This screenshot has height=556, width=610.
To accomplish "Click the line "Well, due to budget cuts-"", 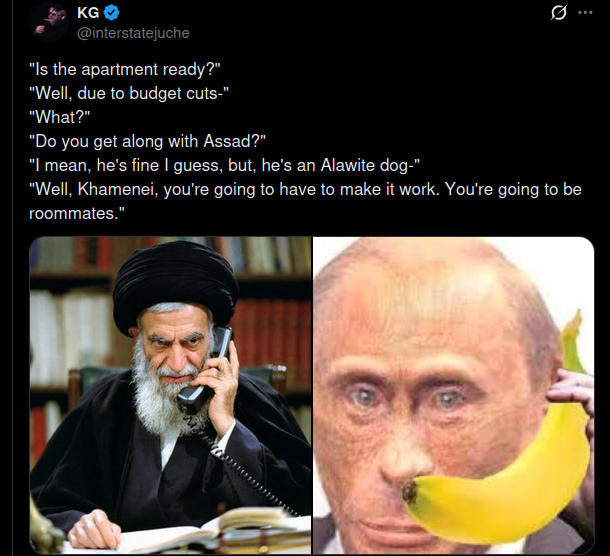I will click(129, 93).
